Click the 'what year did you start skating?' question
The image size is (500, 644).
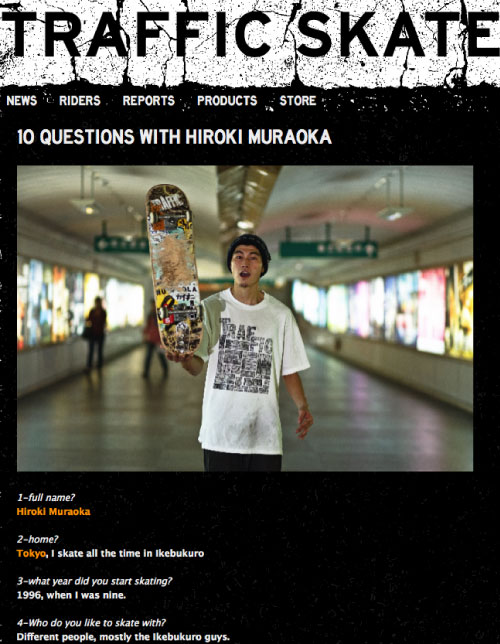tap(94, 581)
